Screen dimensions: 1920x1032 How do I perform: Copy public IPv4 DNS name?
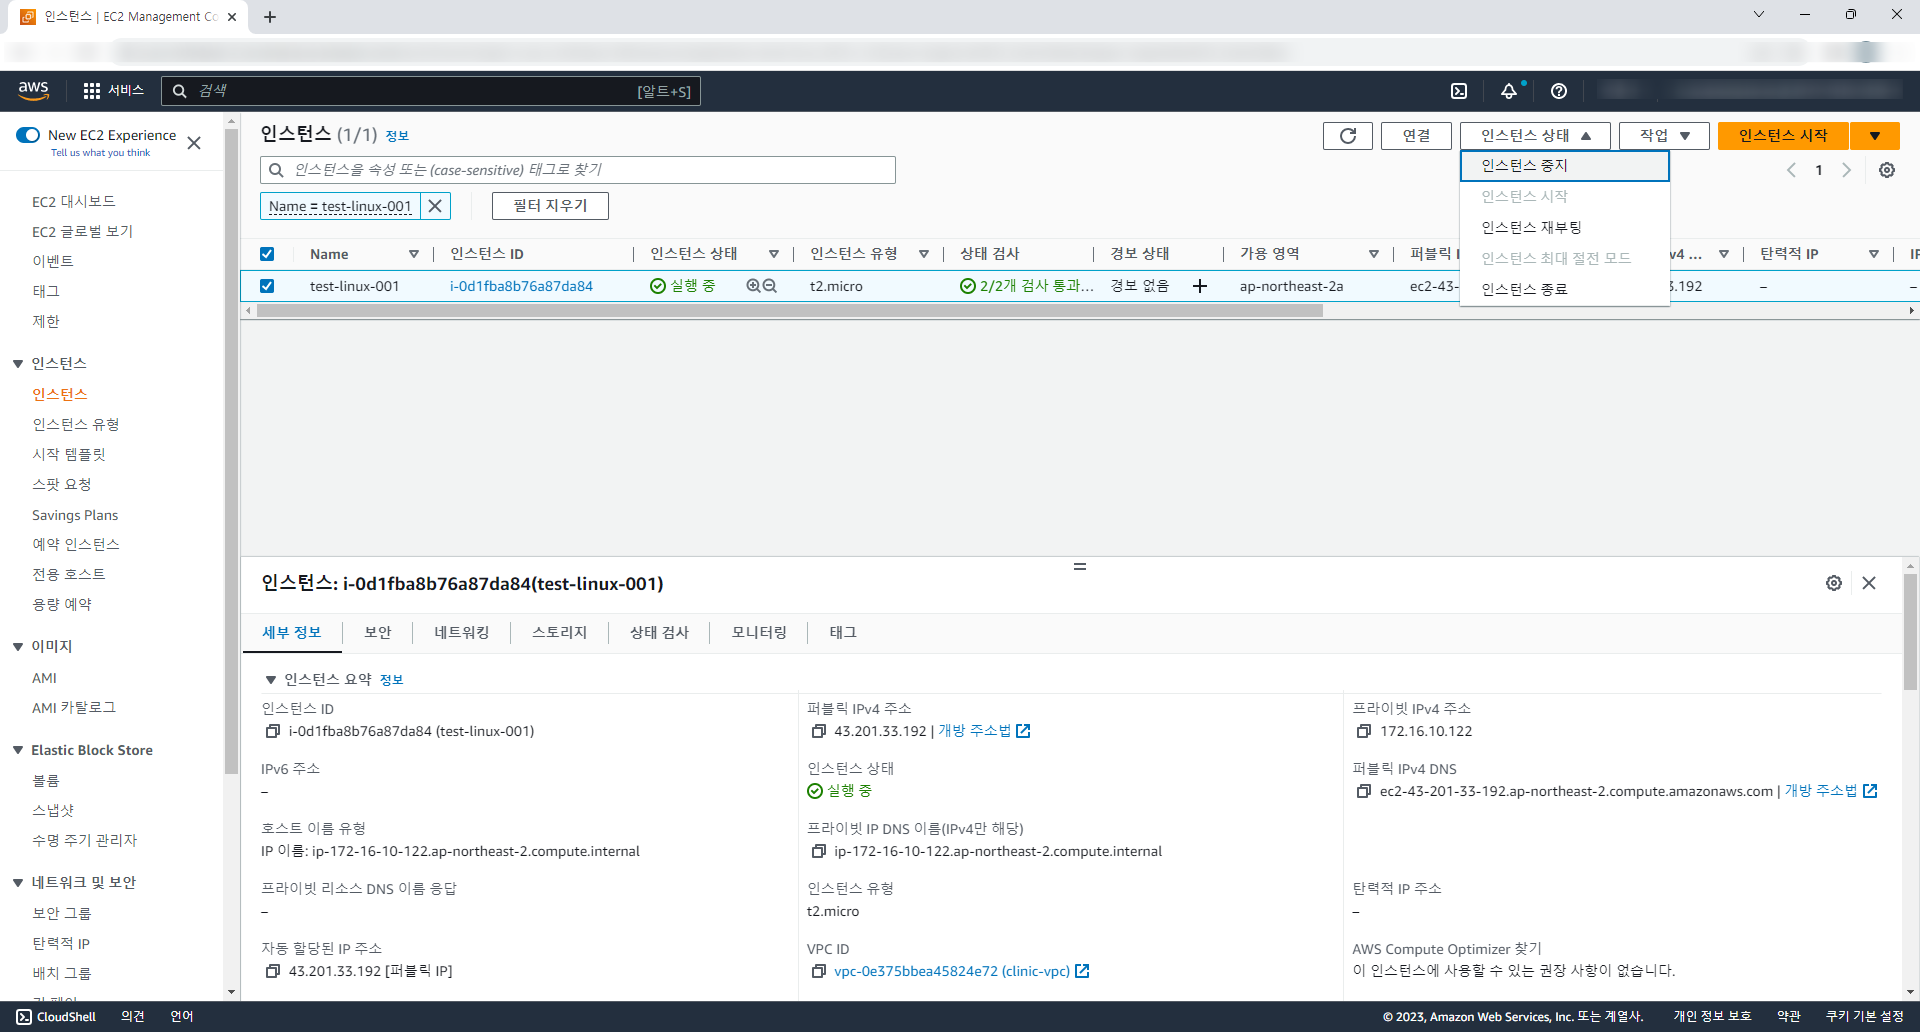coord(1364,791)
